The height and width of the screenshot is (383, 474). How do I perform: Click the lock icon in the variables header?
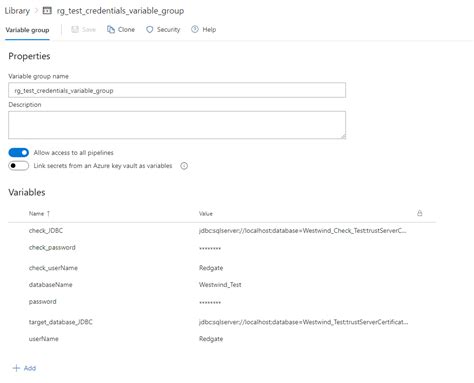420,213
